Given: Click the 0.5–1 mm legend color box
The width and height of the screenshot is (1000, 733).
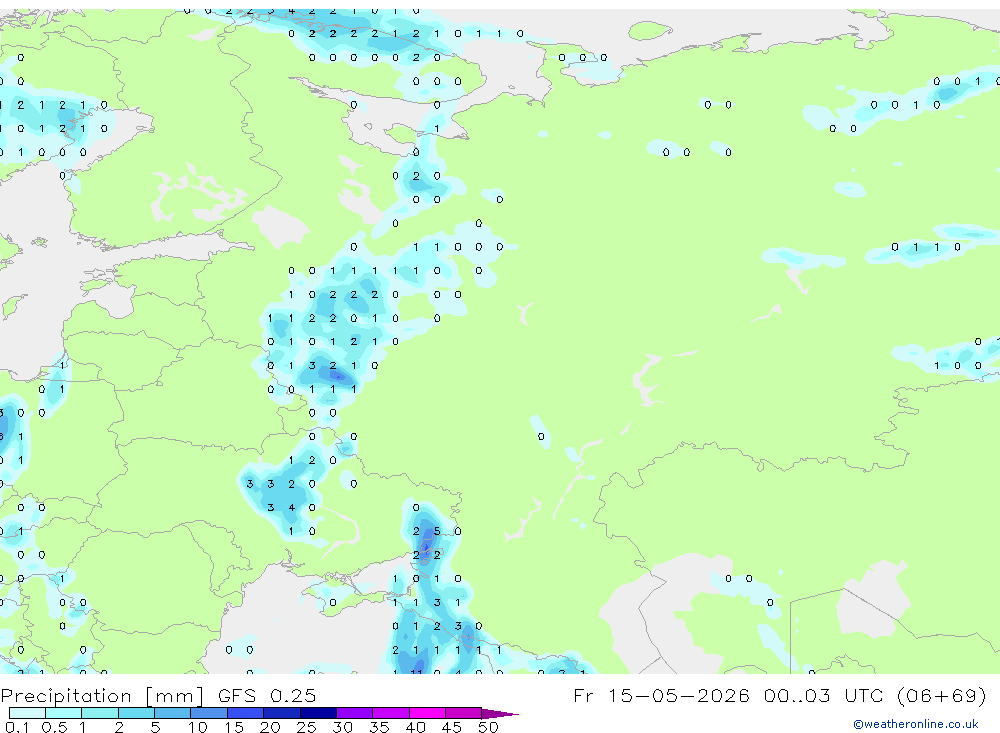Looking at the screenshot, I should point(64,713).
